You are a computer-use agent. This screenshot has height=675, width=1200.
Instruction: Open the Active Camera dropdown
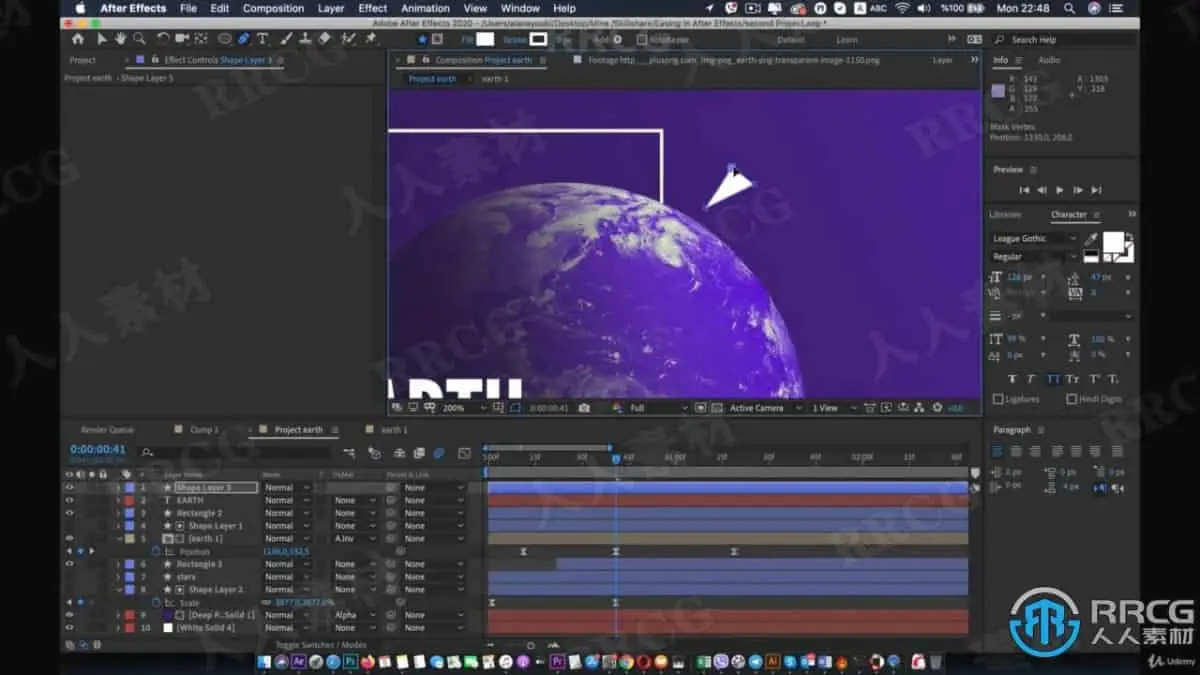(765, 408)
